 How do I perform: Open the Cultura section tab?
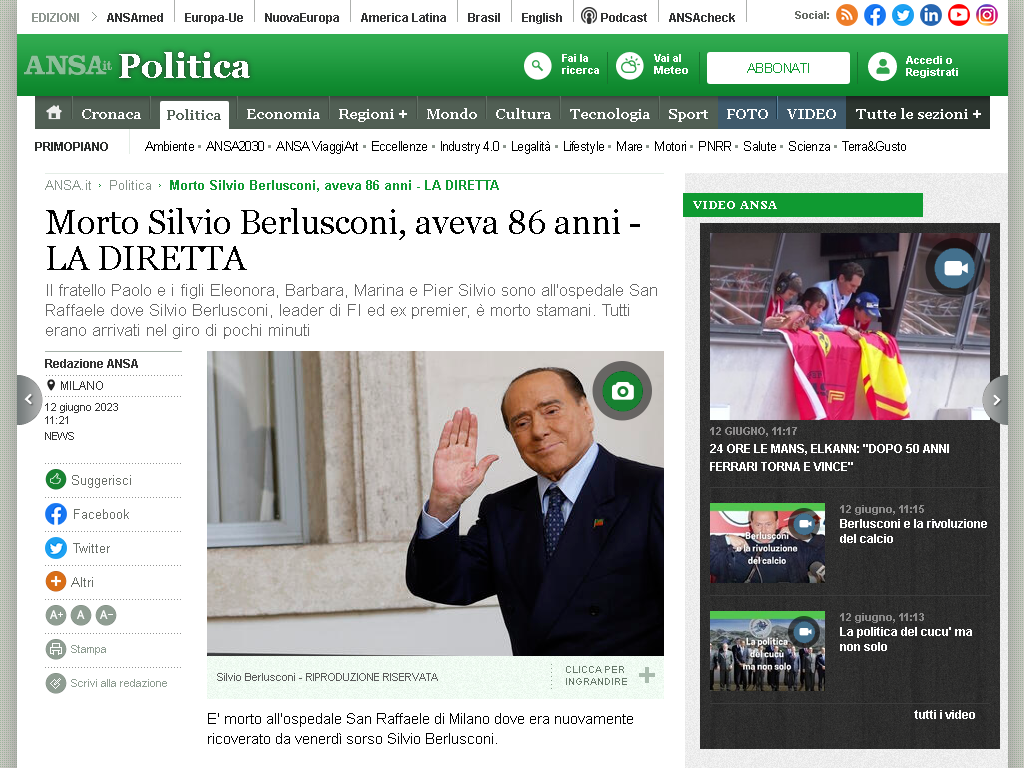(522, 114)
